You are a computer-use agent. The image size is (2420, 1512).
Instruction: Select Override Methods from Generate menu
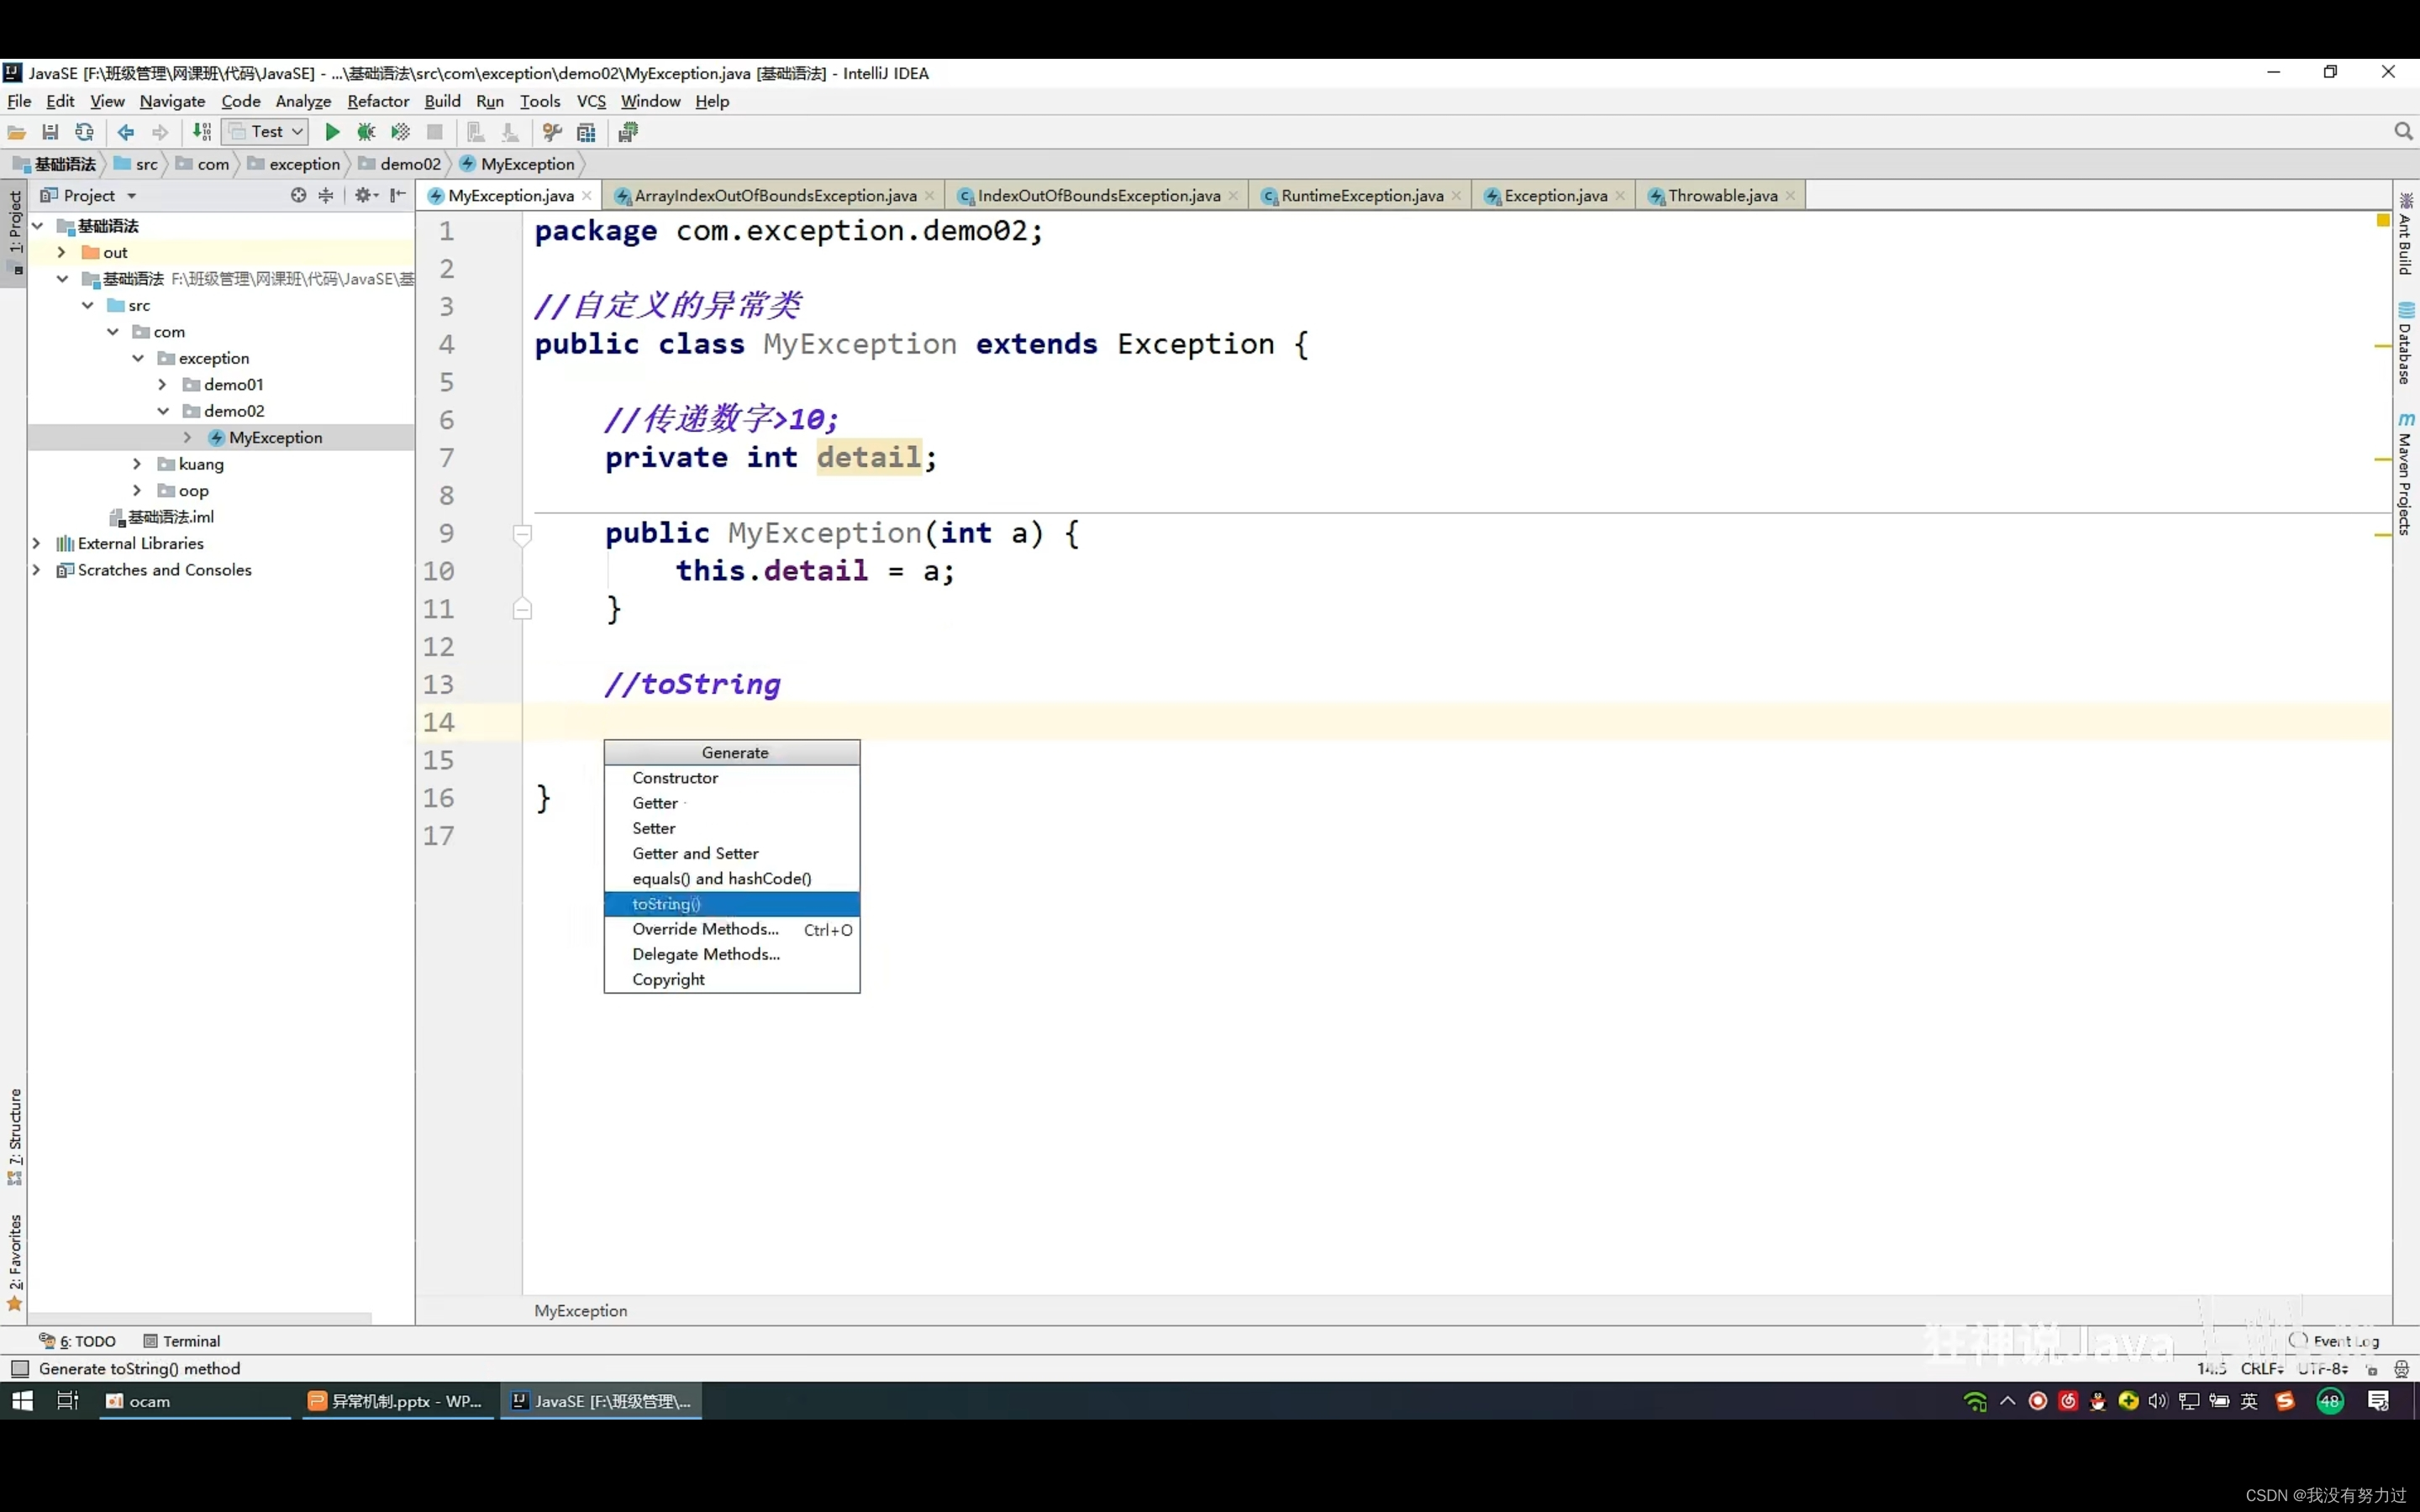pos(704,928)
